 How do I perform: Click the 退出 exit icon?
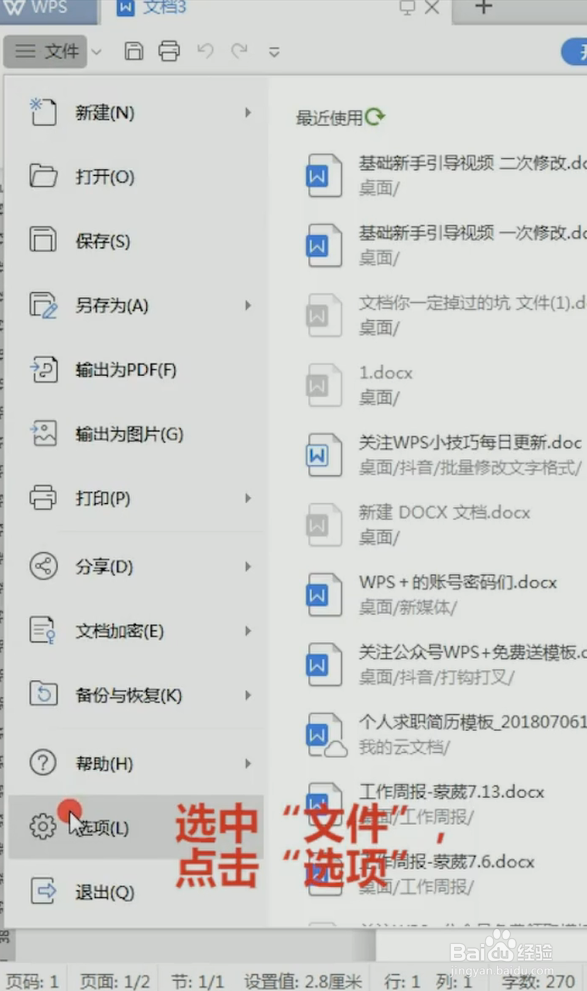click(x=43, y=891)
